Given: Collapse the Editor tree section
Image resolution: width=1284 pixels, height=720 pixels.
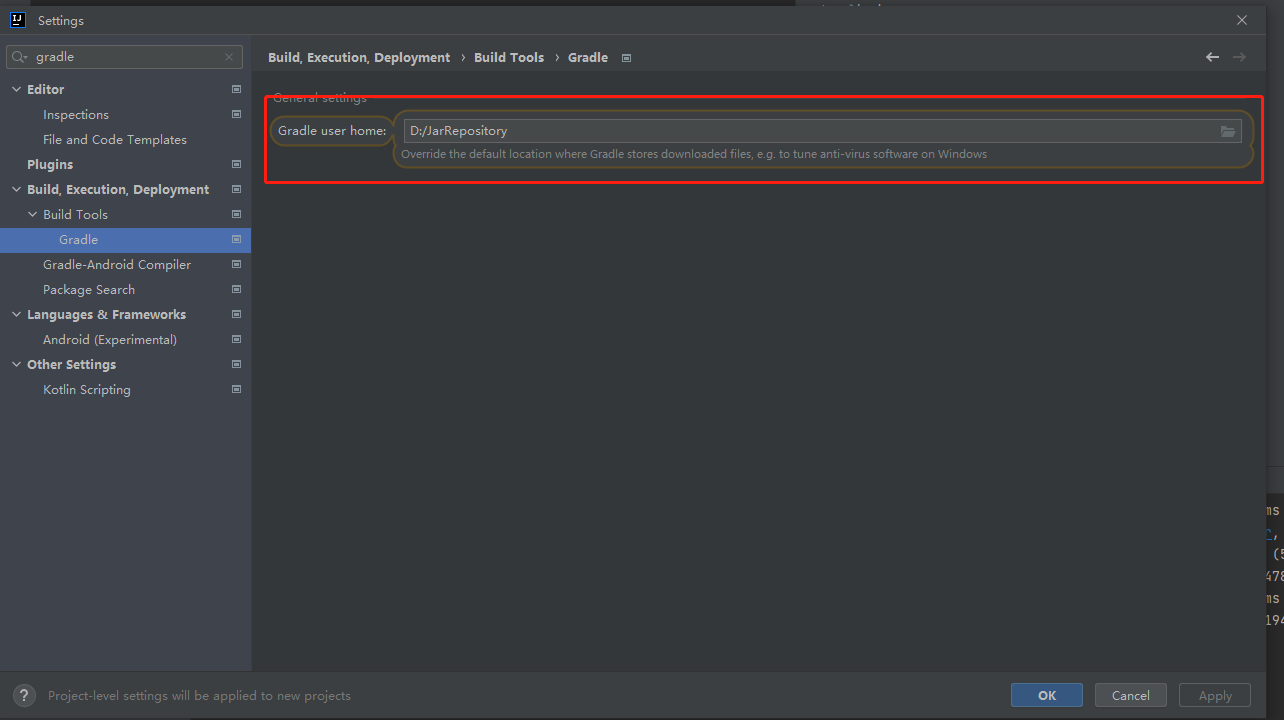Looking at the screenshot, I should point(16,89).
